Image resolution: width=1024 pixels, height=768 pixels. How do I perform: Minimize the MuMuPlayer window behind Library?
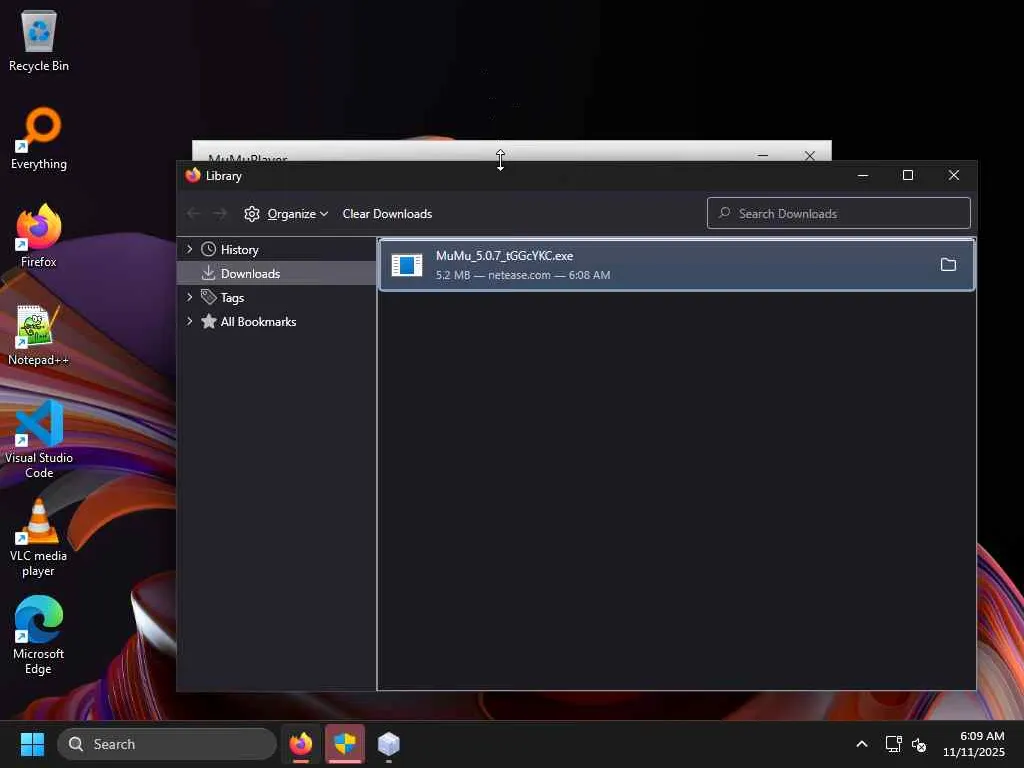[763, 155]
